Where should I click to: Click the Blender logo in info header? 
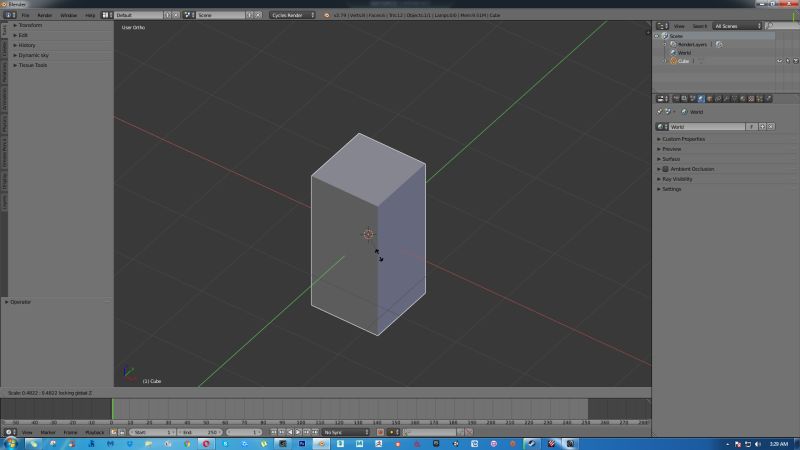[x=327, y=15]
